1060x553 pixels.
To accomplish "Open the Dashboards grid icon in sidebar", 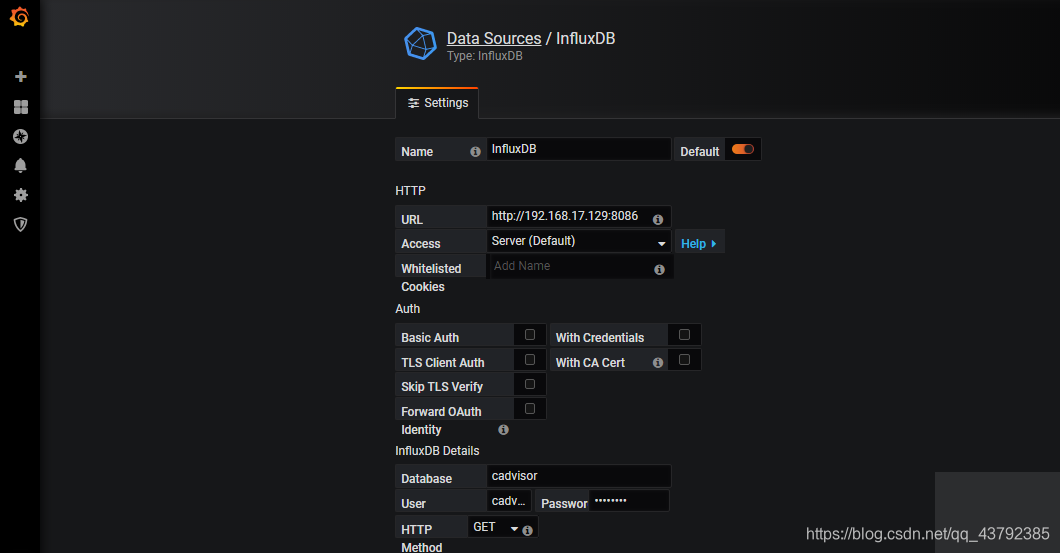I will [21, 107].
